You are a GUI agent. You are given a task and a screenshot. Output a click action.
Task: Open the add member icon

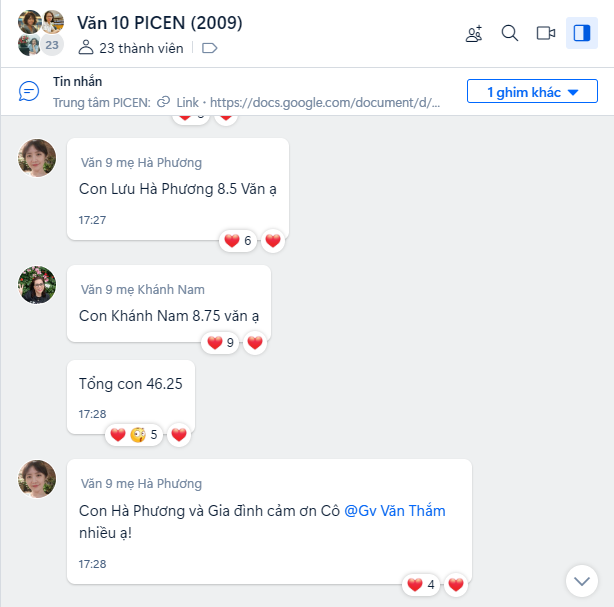click(474, 33)
